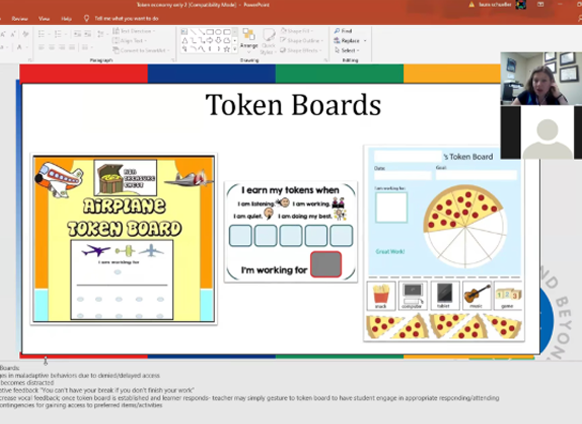The height and width of the screenshot is (424, 582).
Task: Select the Right Brace shape
Action: [218, 49]
